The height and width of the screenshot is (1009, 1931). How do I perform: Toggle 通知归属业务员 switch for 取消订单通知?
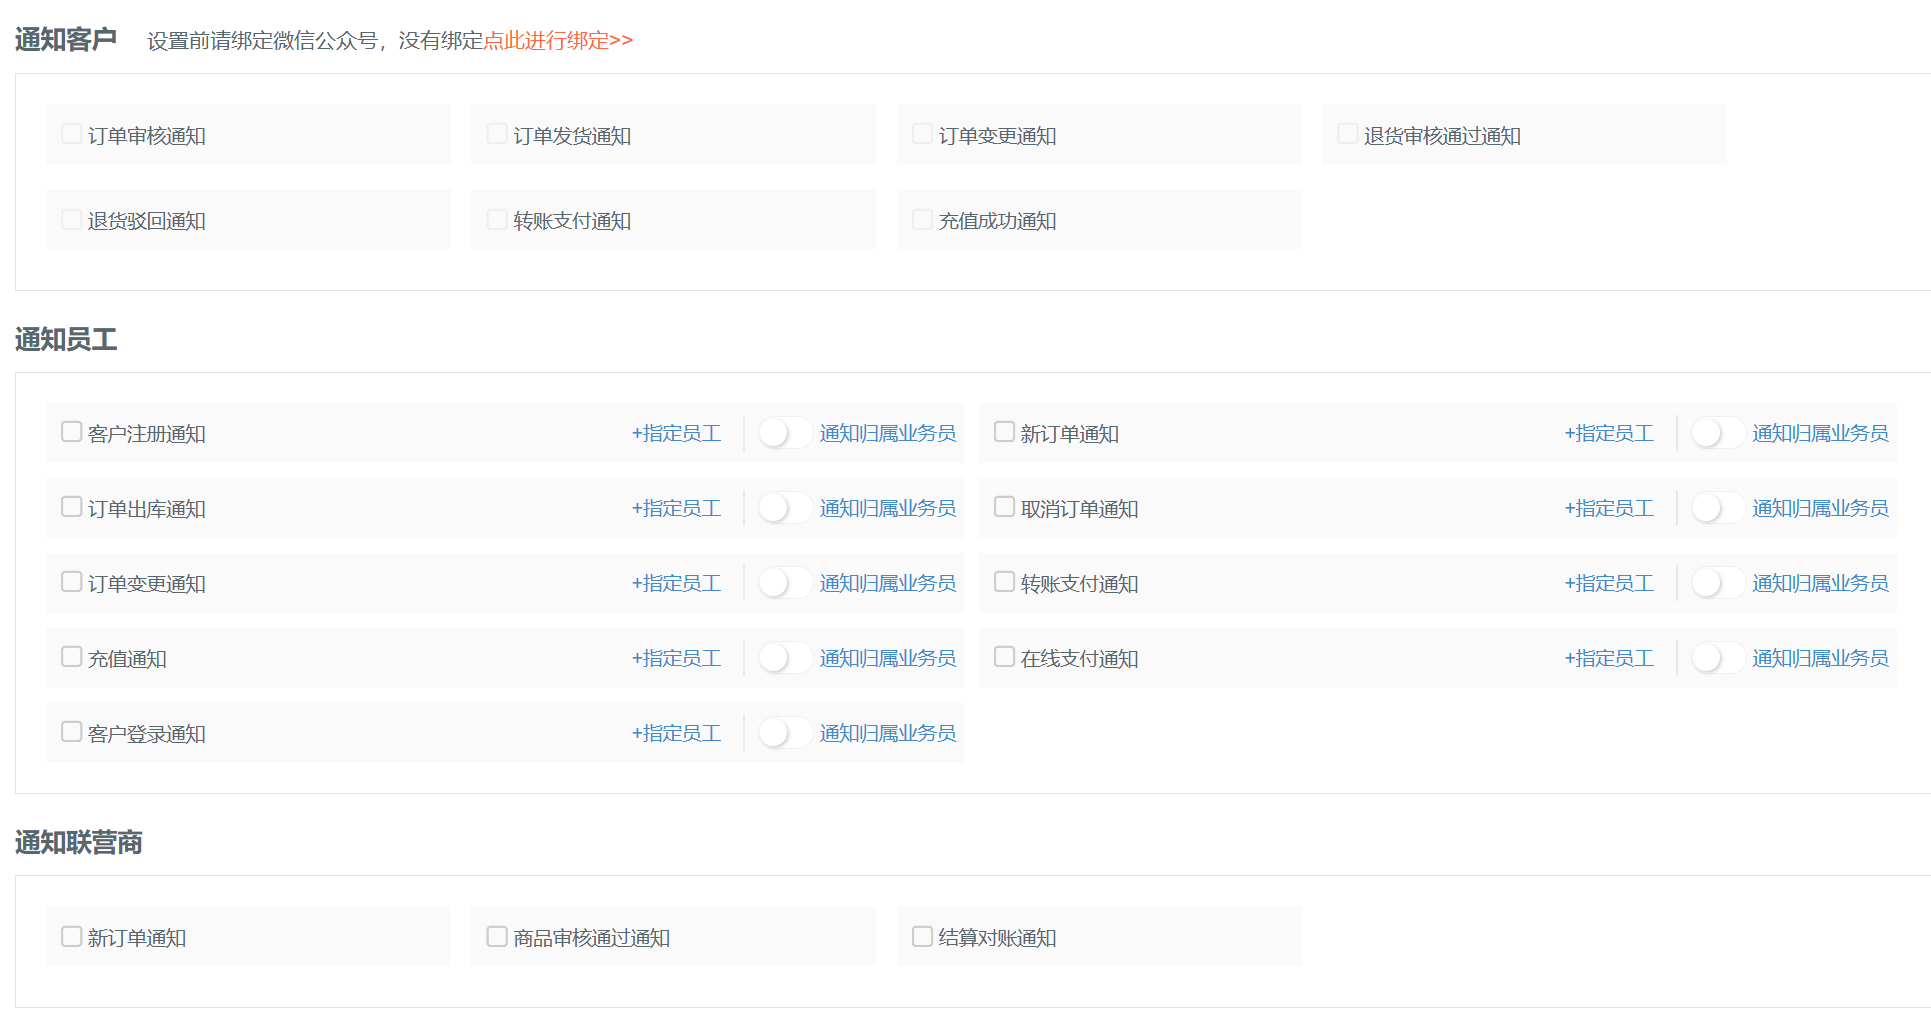(1718, 508)
